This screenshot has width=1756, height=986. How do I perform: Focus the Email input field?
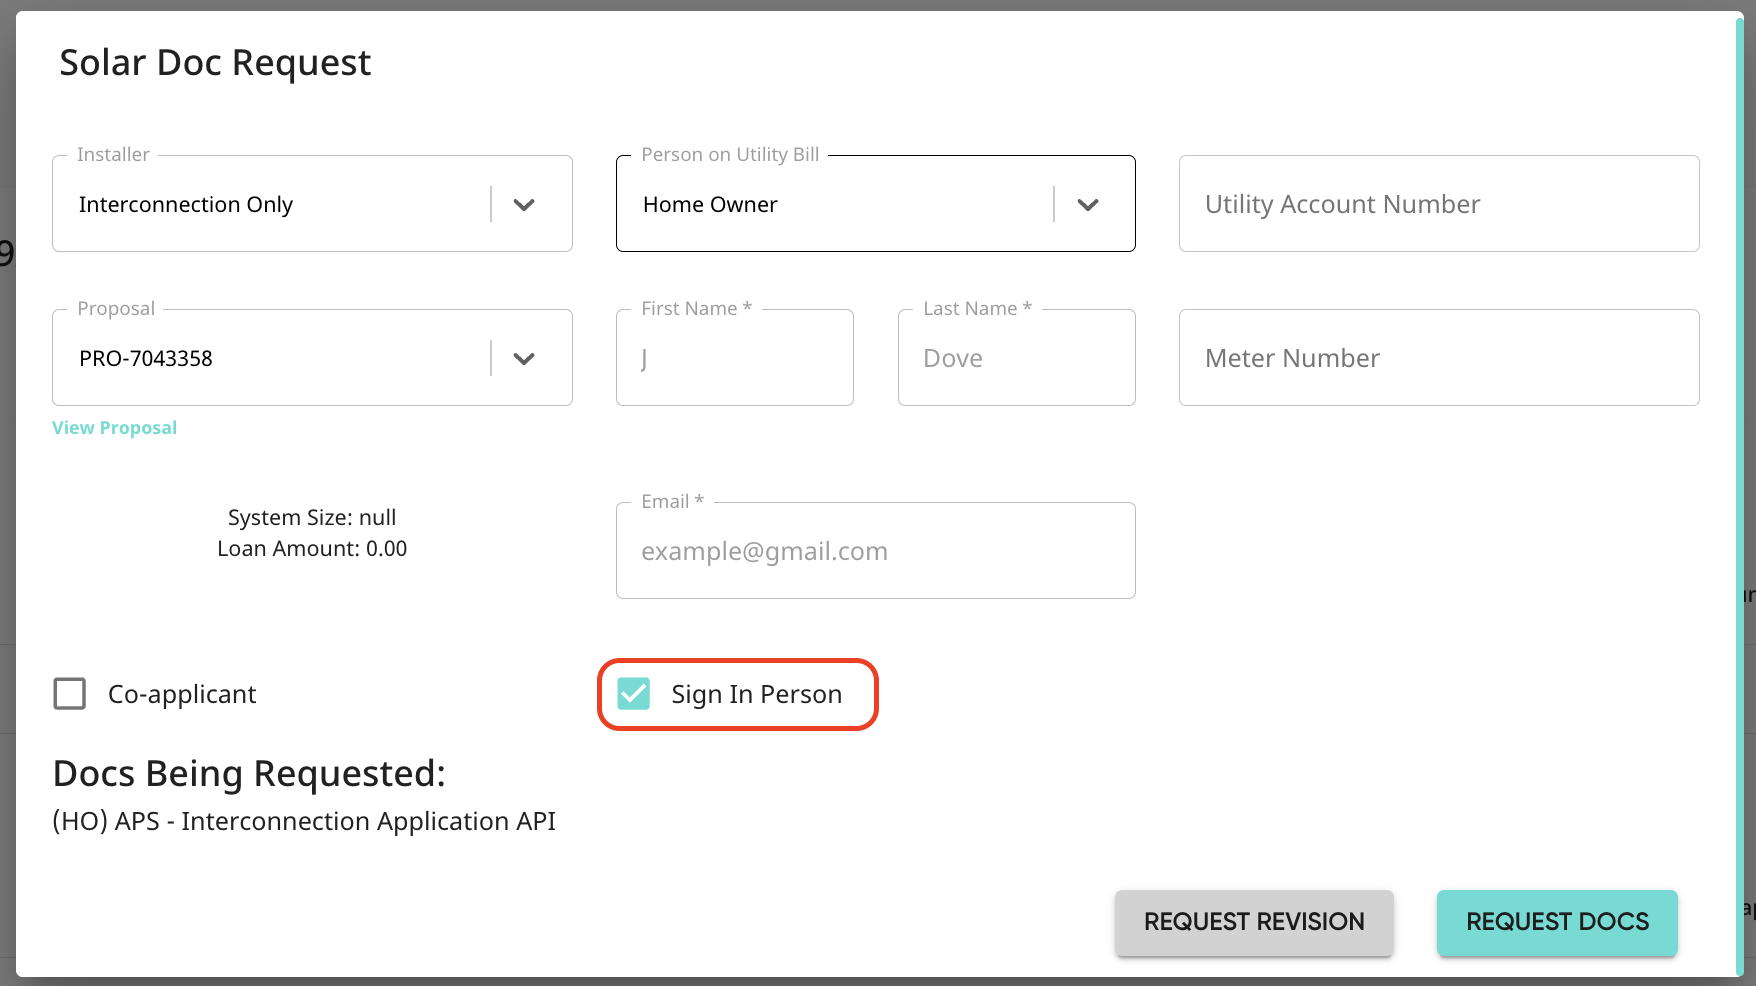(x=875, y=550)
